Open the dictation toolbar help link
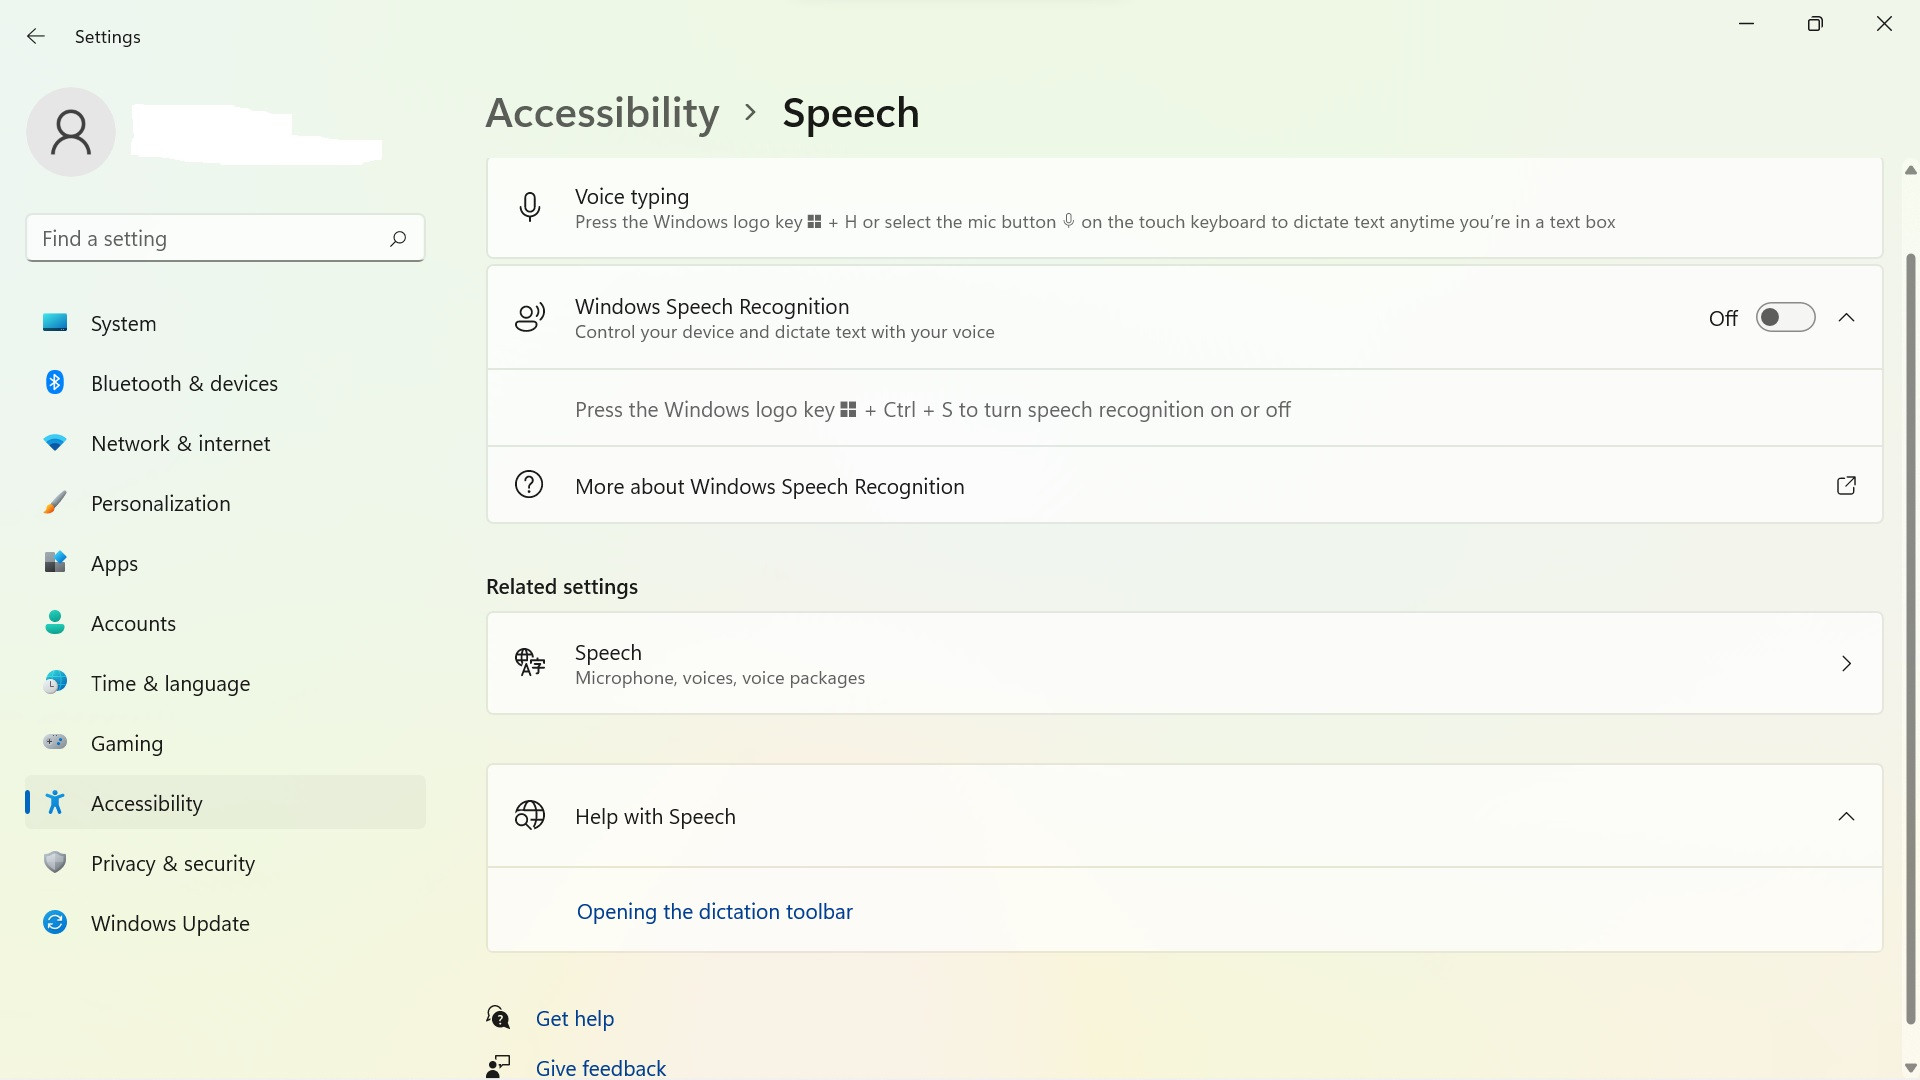 [714, 911]
